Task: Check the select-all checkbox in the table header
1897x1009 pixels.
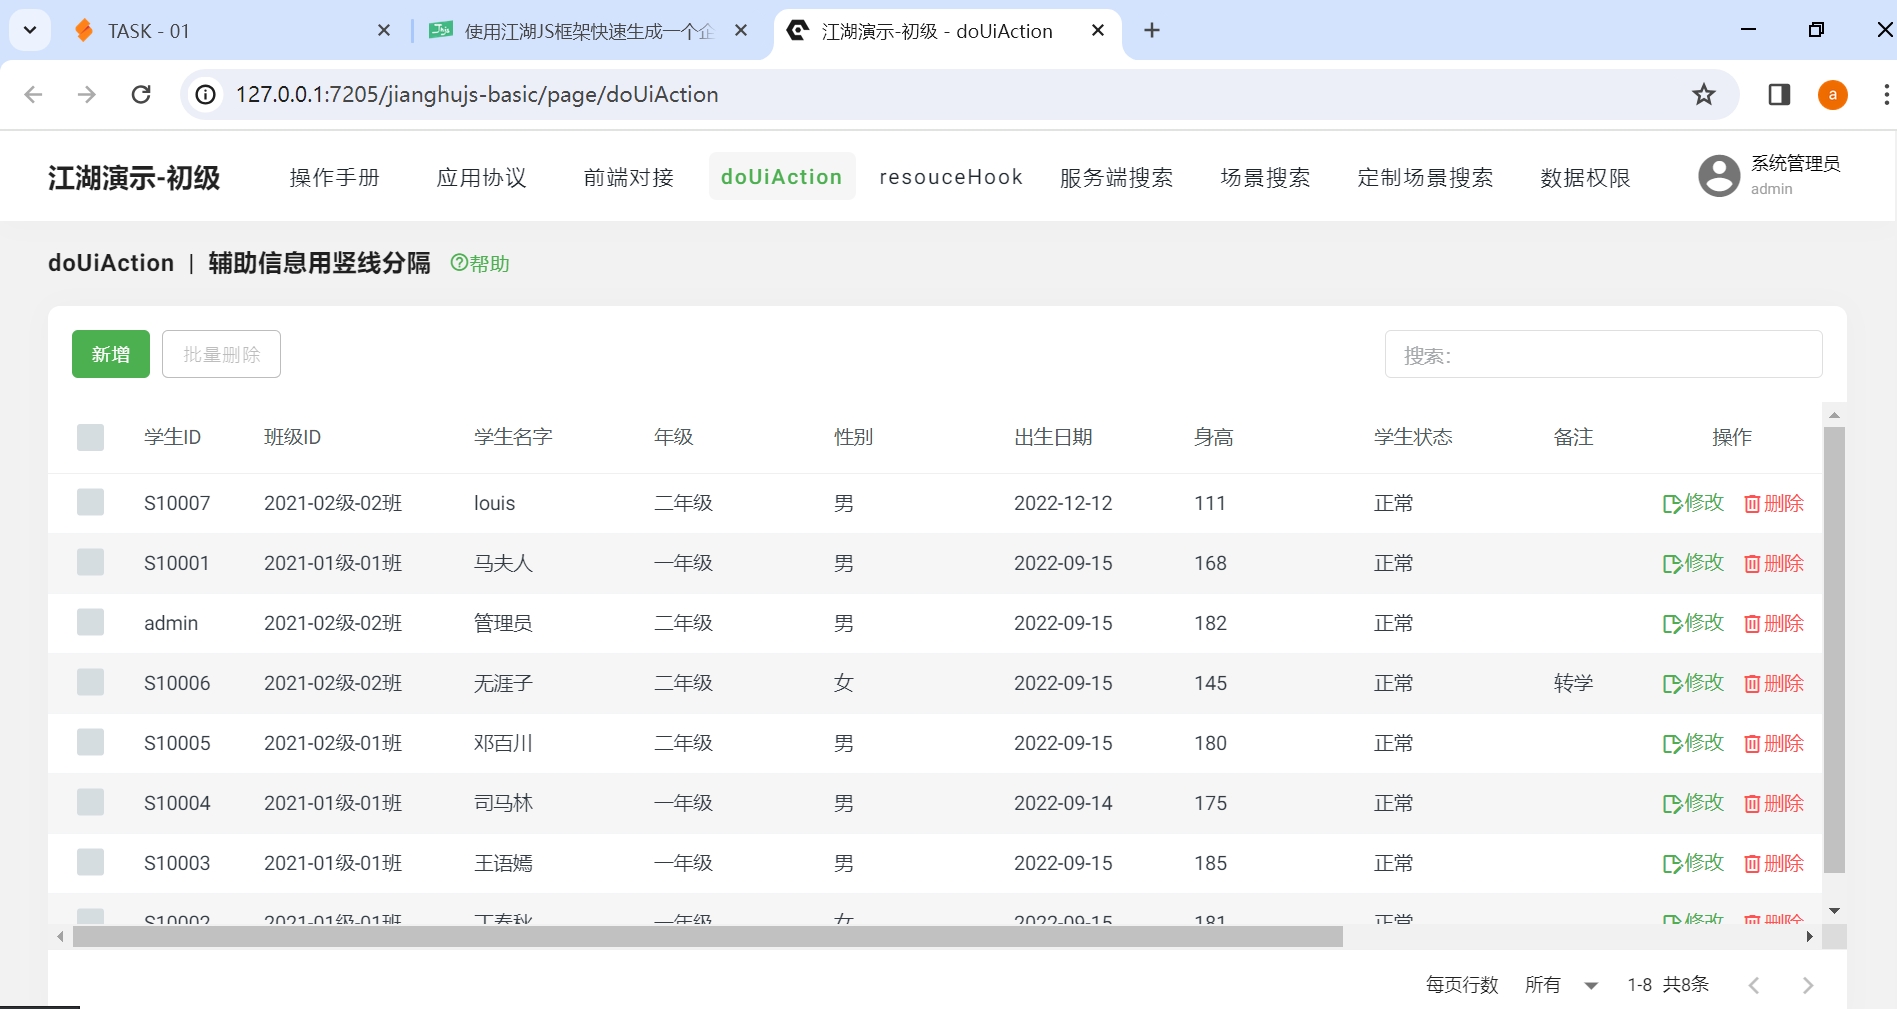Action: click(x=91, y=437)
